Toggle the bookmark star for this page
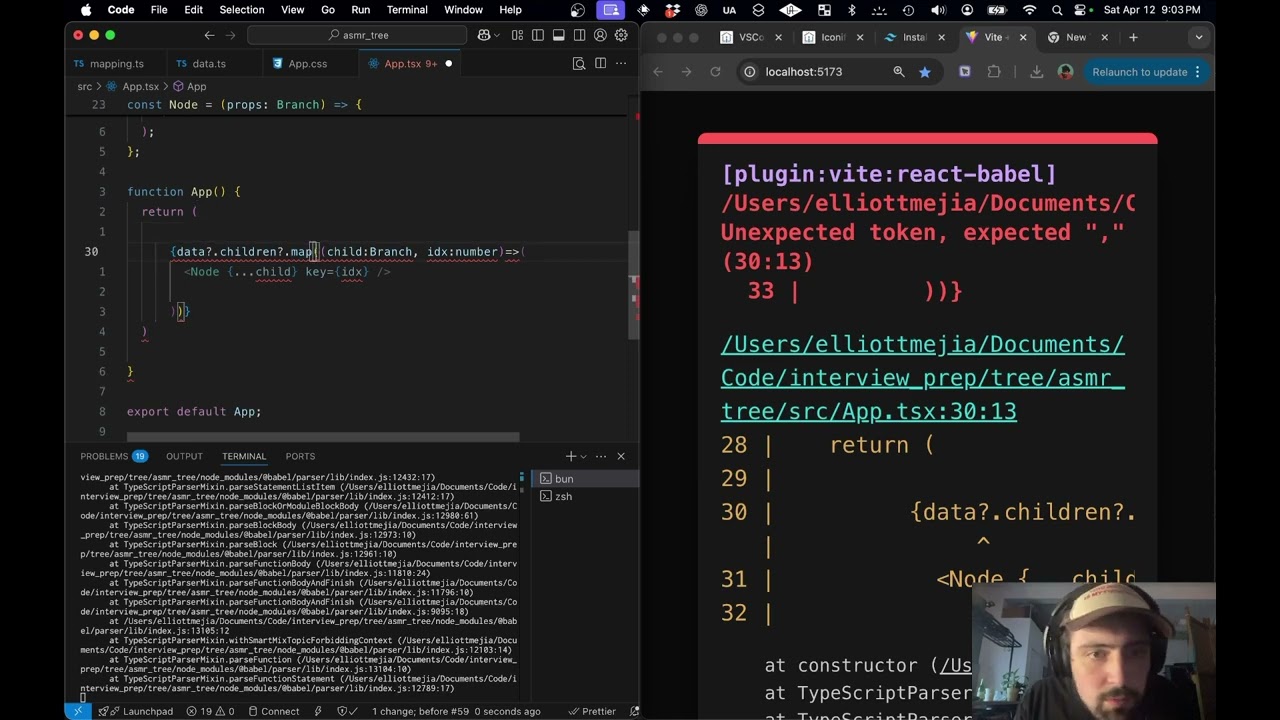The height and width of the screenshot is (720, 1280). [x=924, y=72]
